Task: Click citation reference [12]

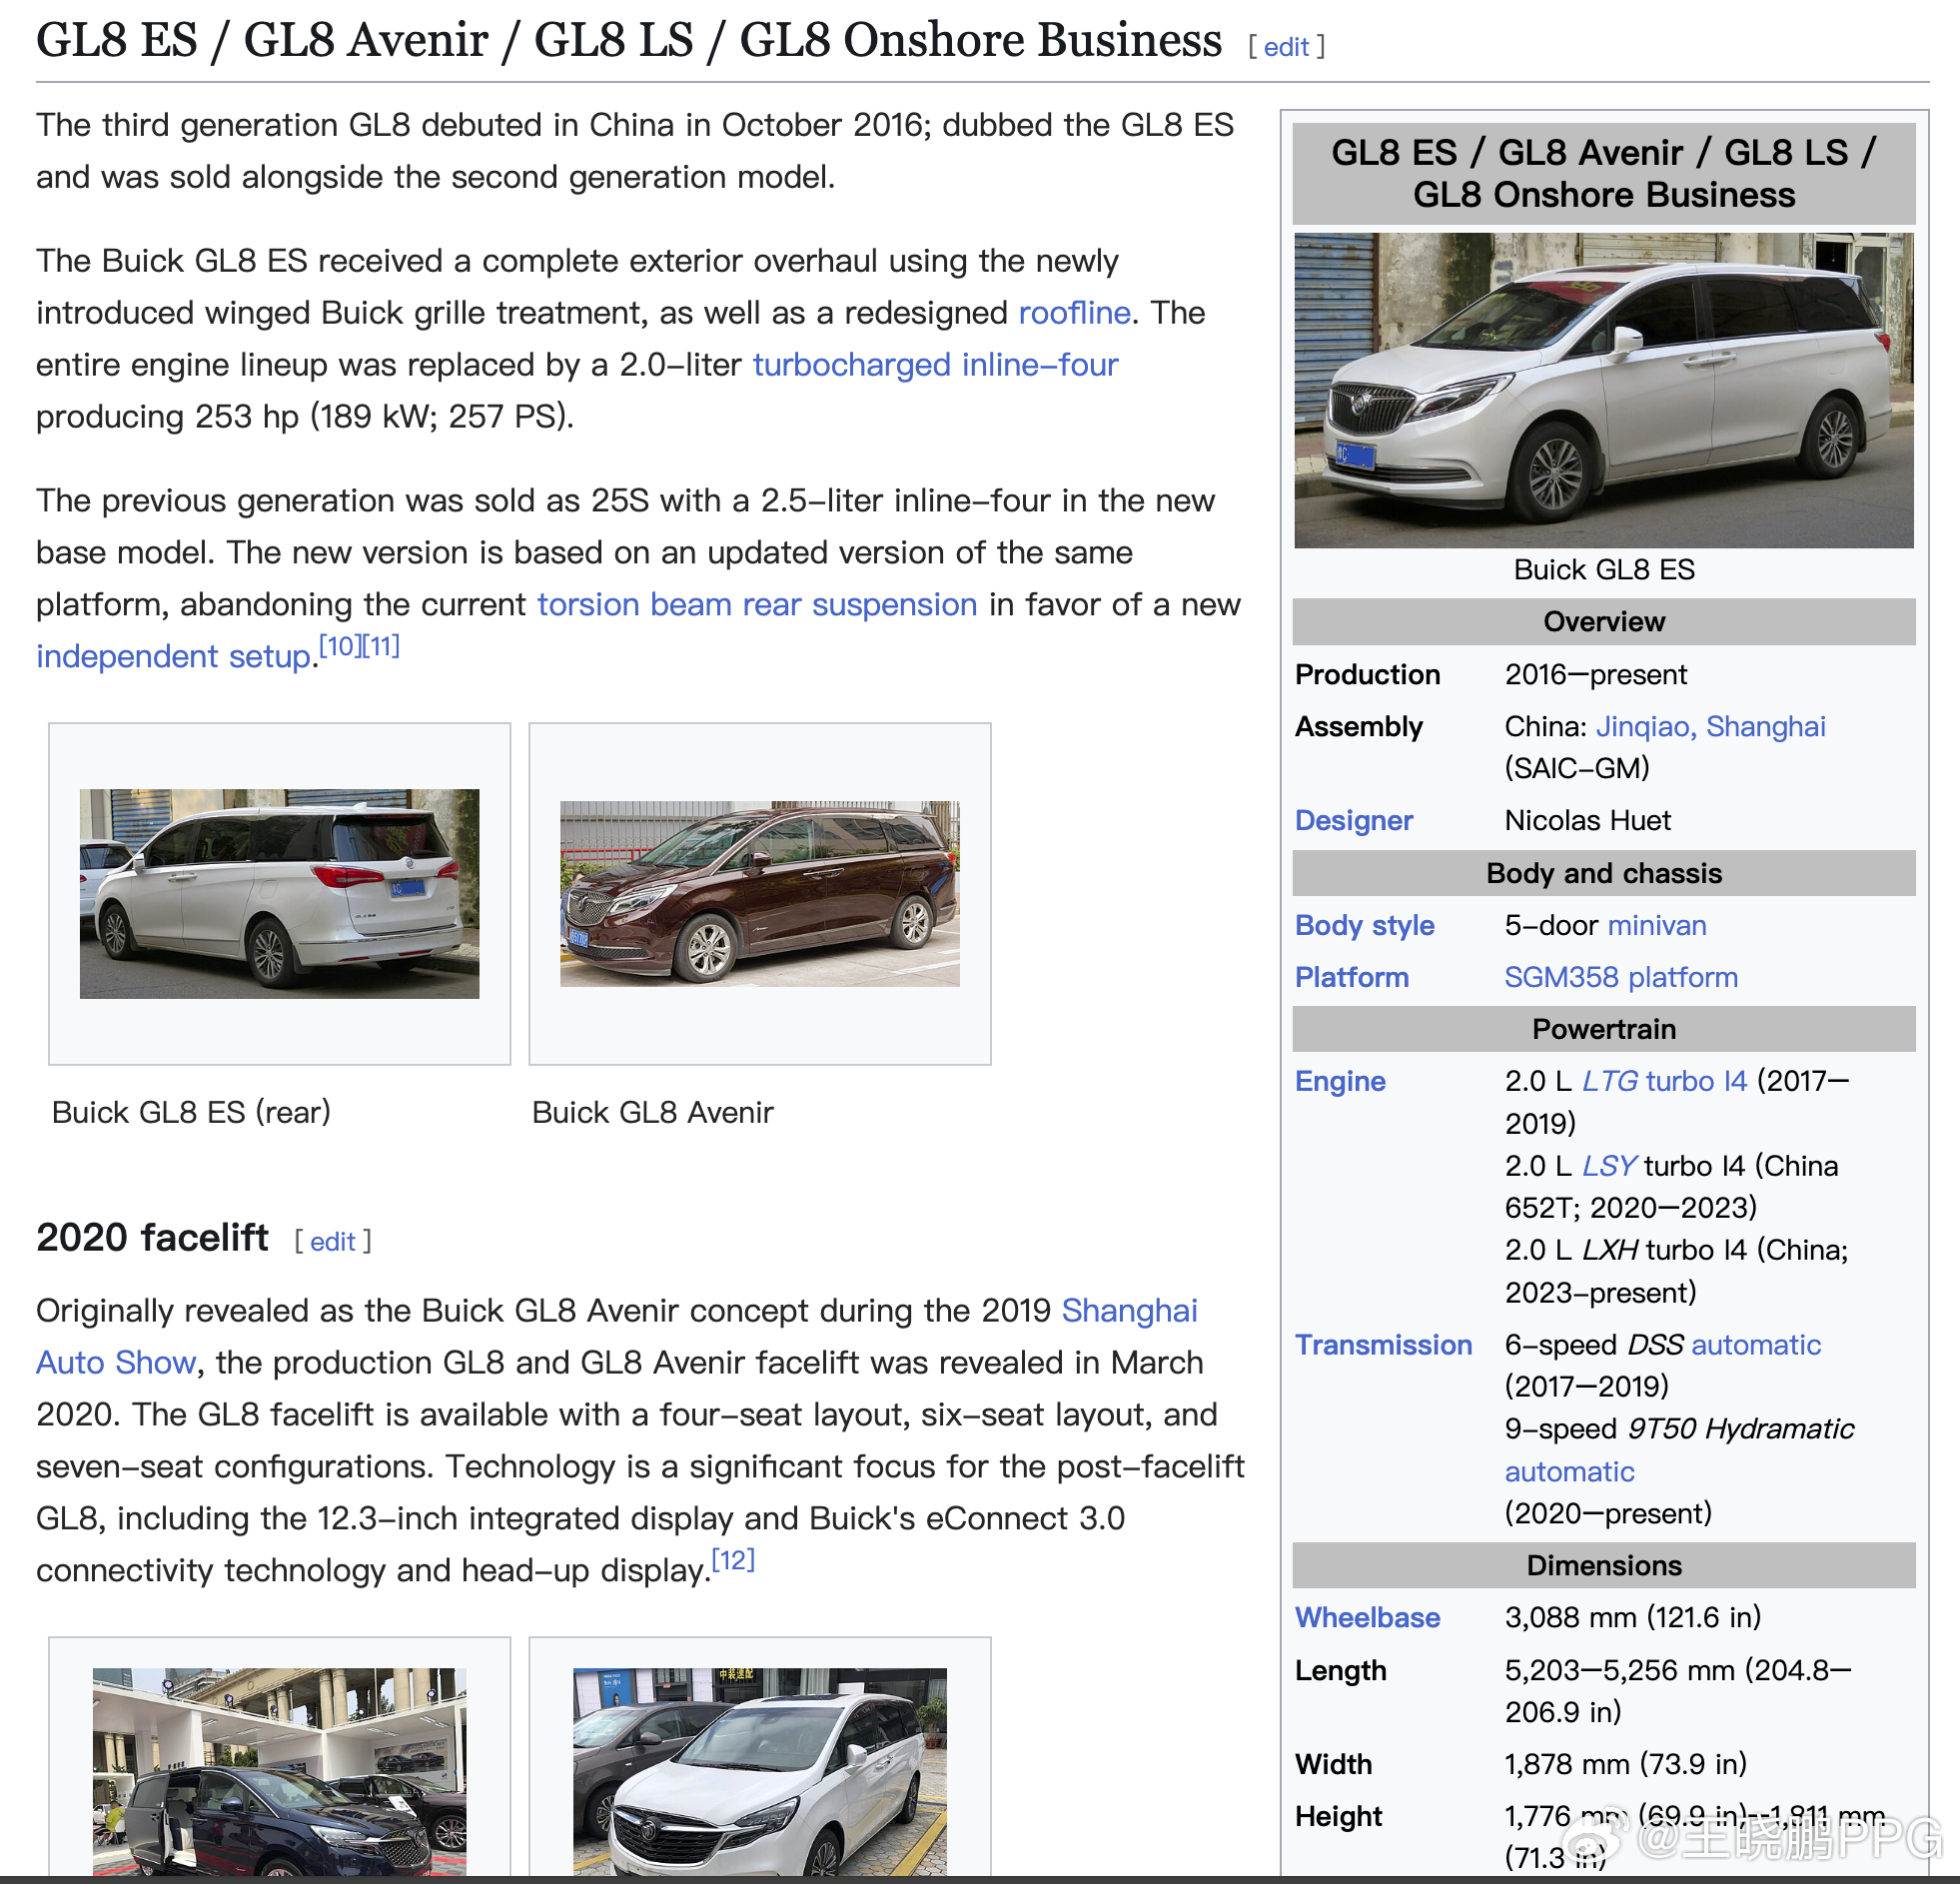Action: tap(733, 1560)
